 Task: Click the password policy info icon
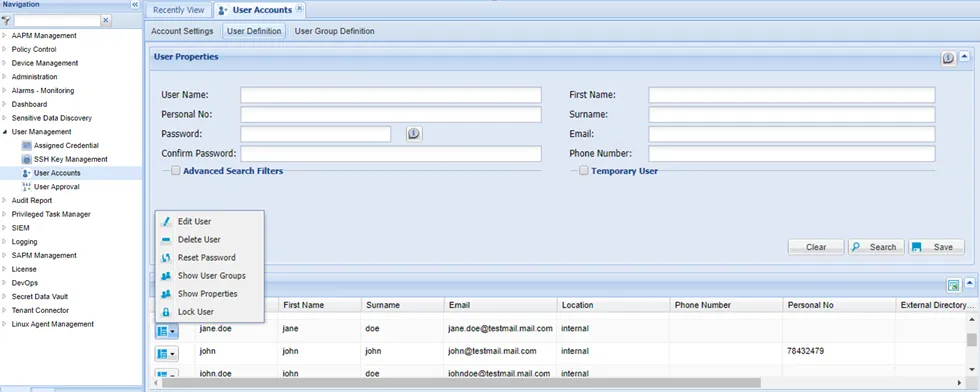(x=414, y=134)
